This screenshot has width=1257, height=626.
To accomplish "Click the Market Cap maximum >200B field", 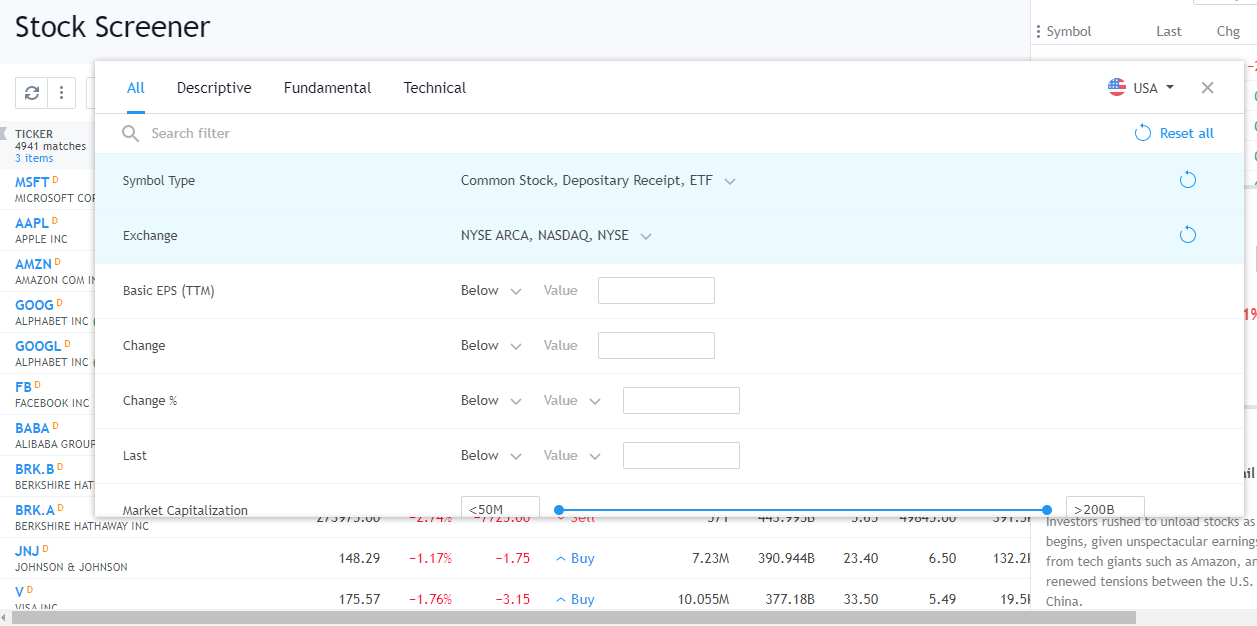I will pyautogui.click(x=1105, y=507).
